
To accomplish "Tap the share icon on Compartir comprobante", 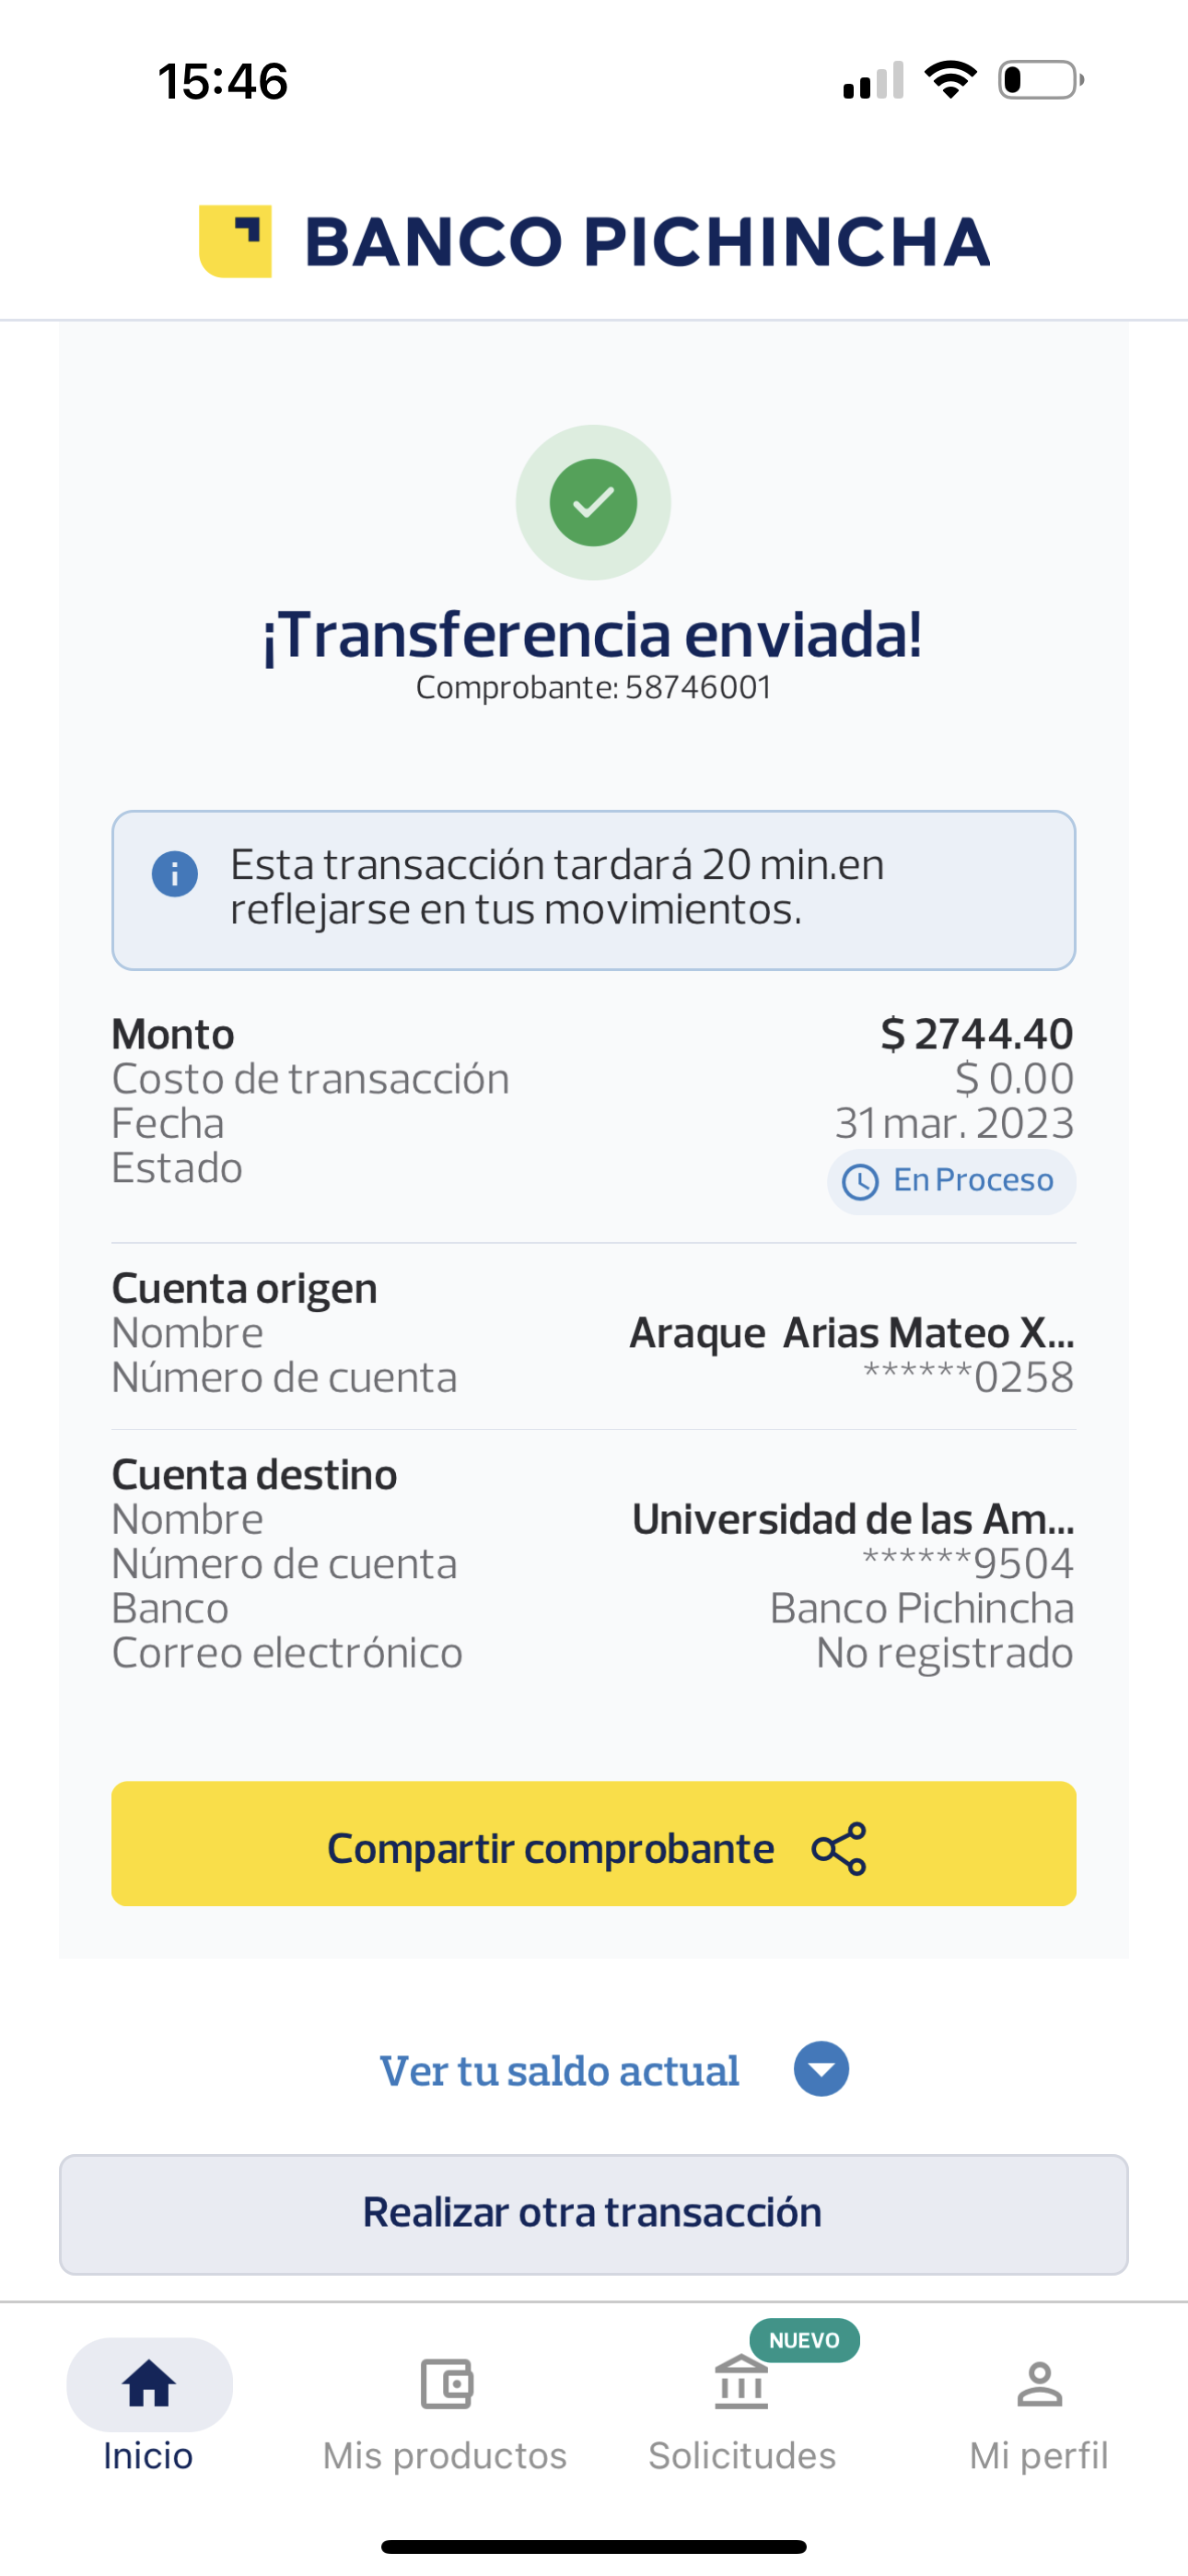I will click(839, 1848).
